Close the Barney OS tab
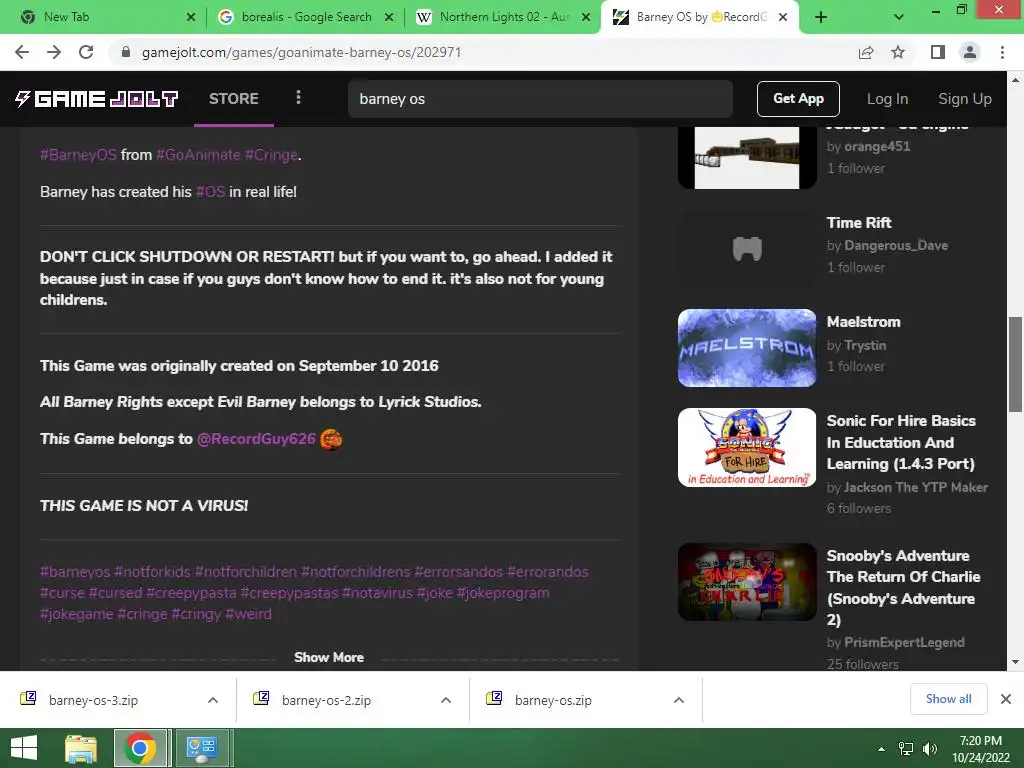Image resolution: width=1024 pixels, height=768 pixels. [x=783, y=17]
